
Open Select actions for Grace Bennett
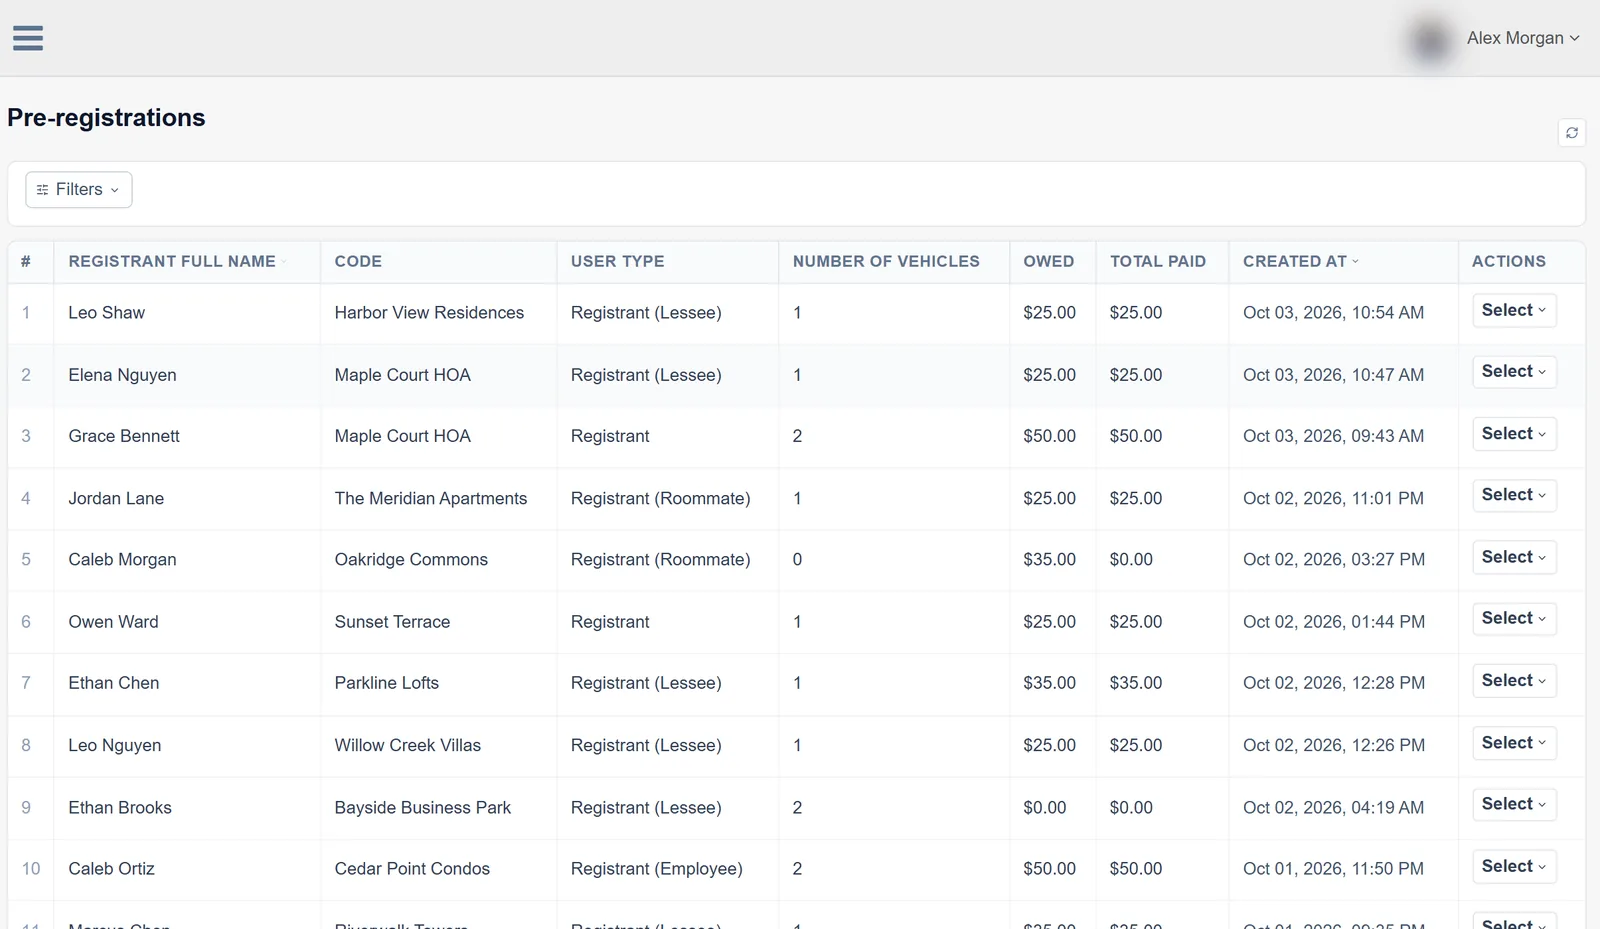coord(1514,434)
